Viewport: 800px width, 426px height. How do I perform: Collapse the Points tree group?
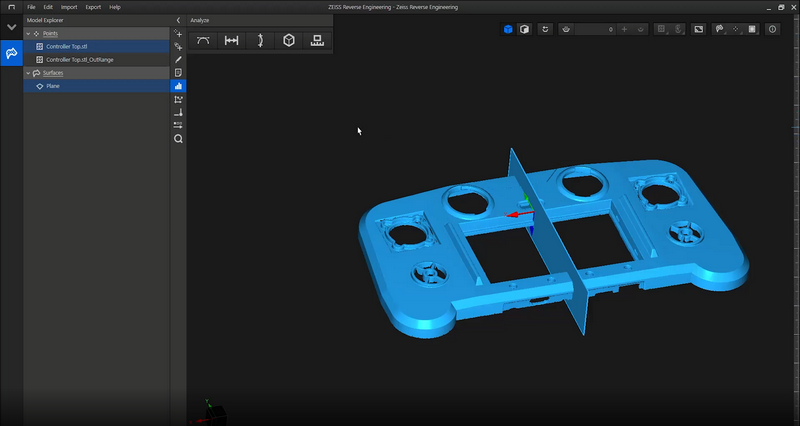[28, 34]
